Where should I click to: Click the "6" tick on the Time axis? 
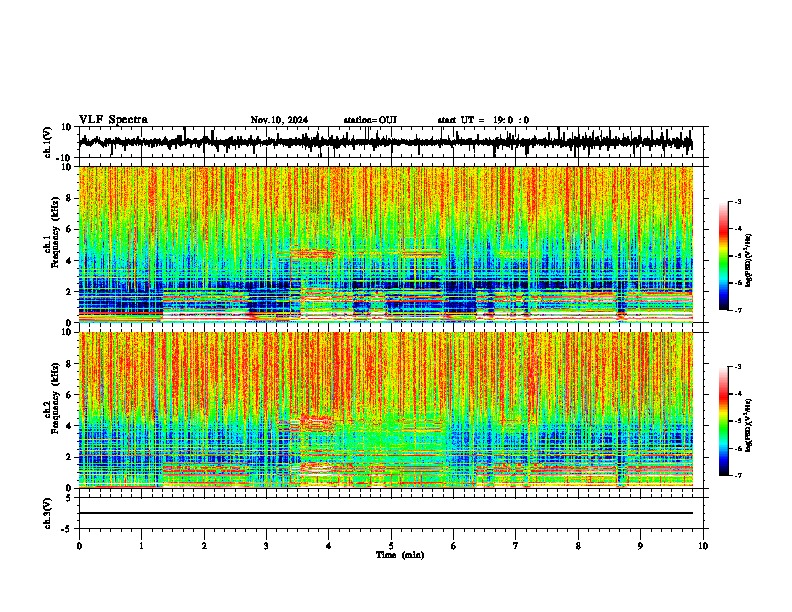pos(453,546)
